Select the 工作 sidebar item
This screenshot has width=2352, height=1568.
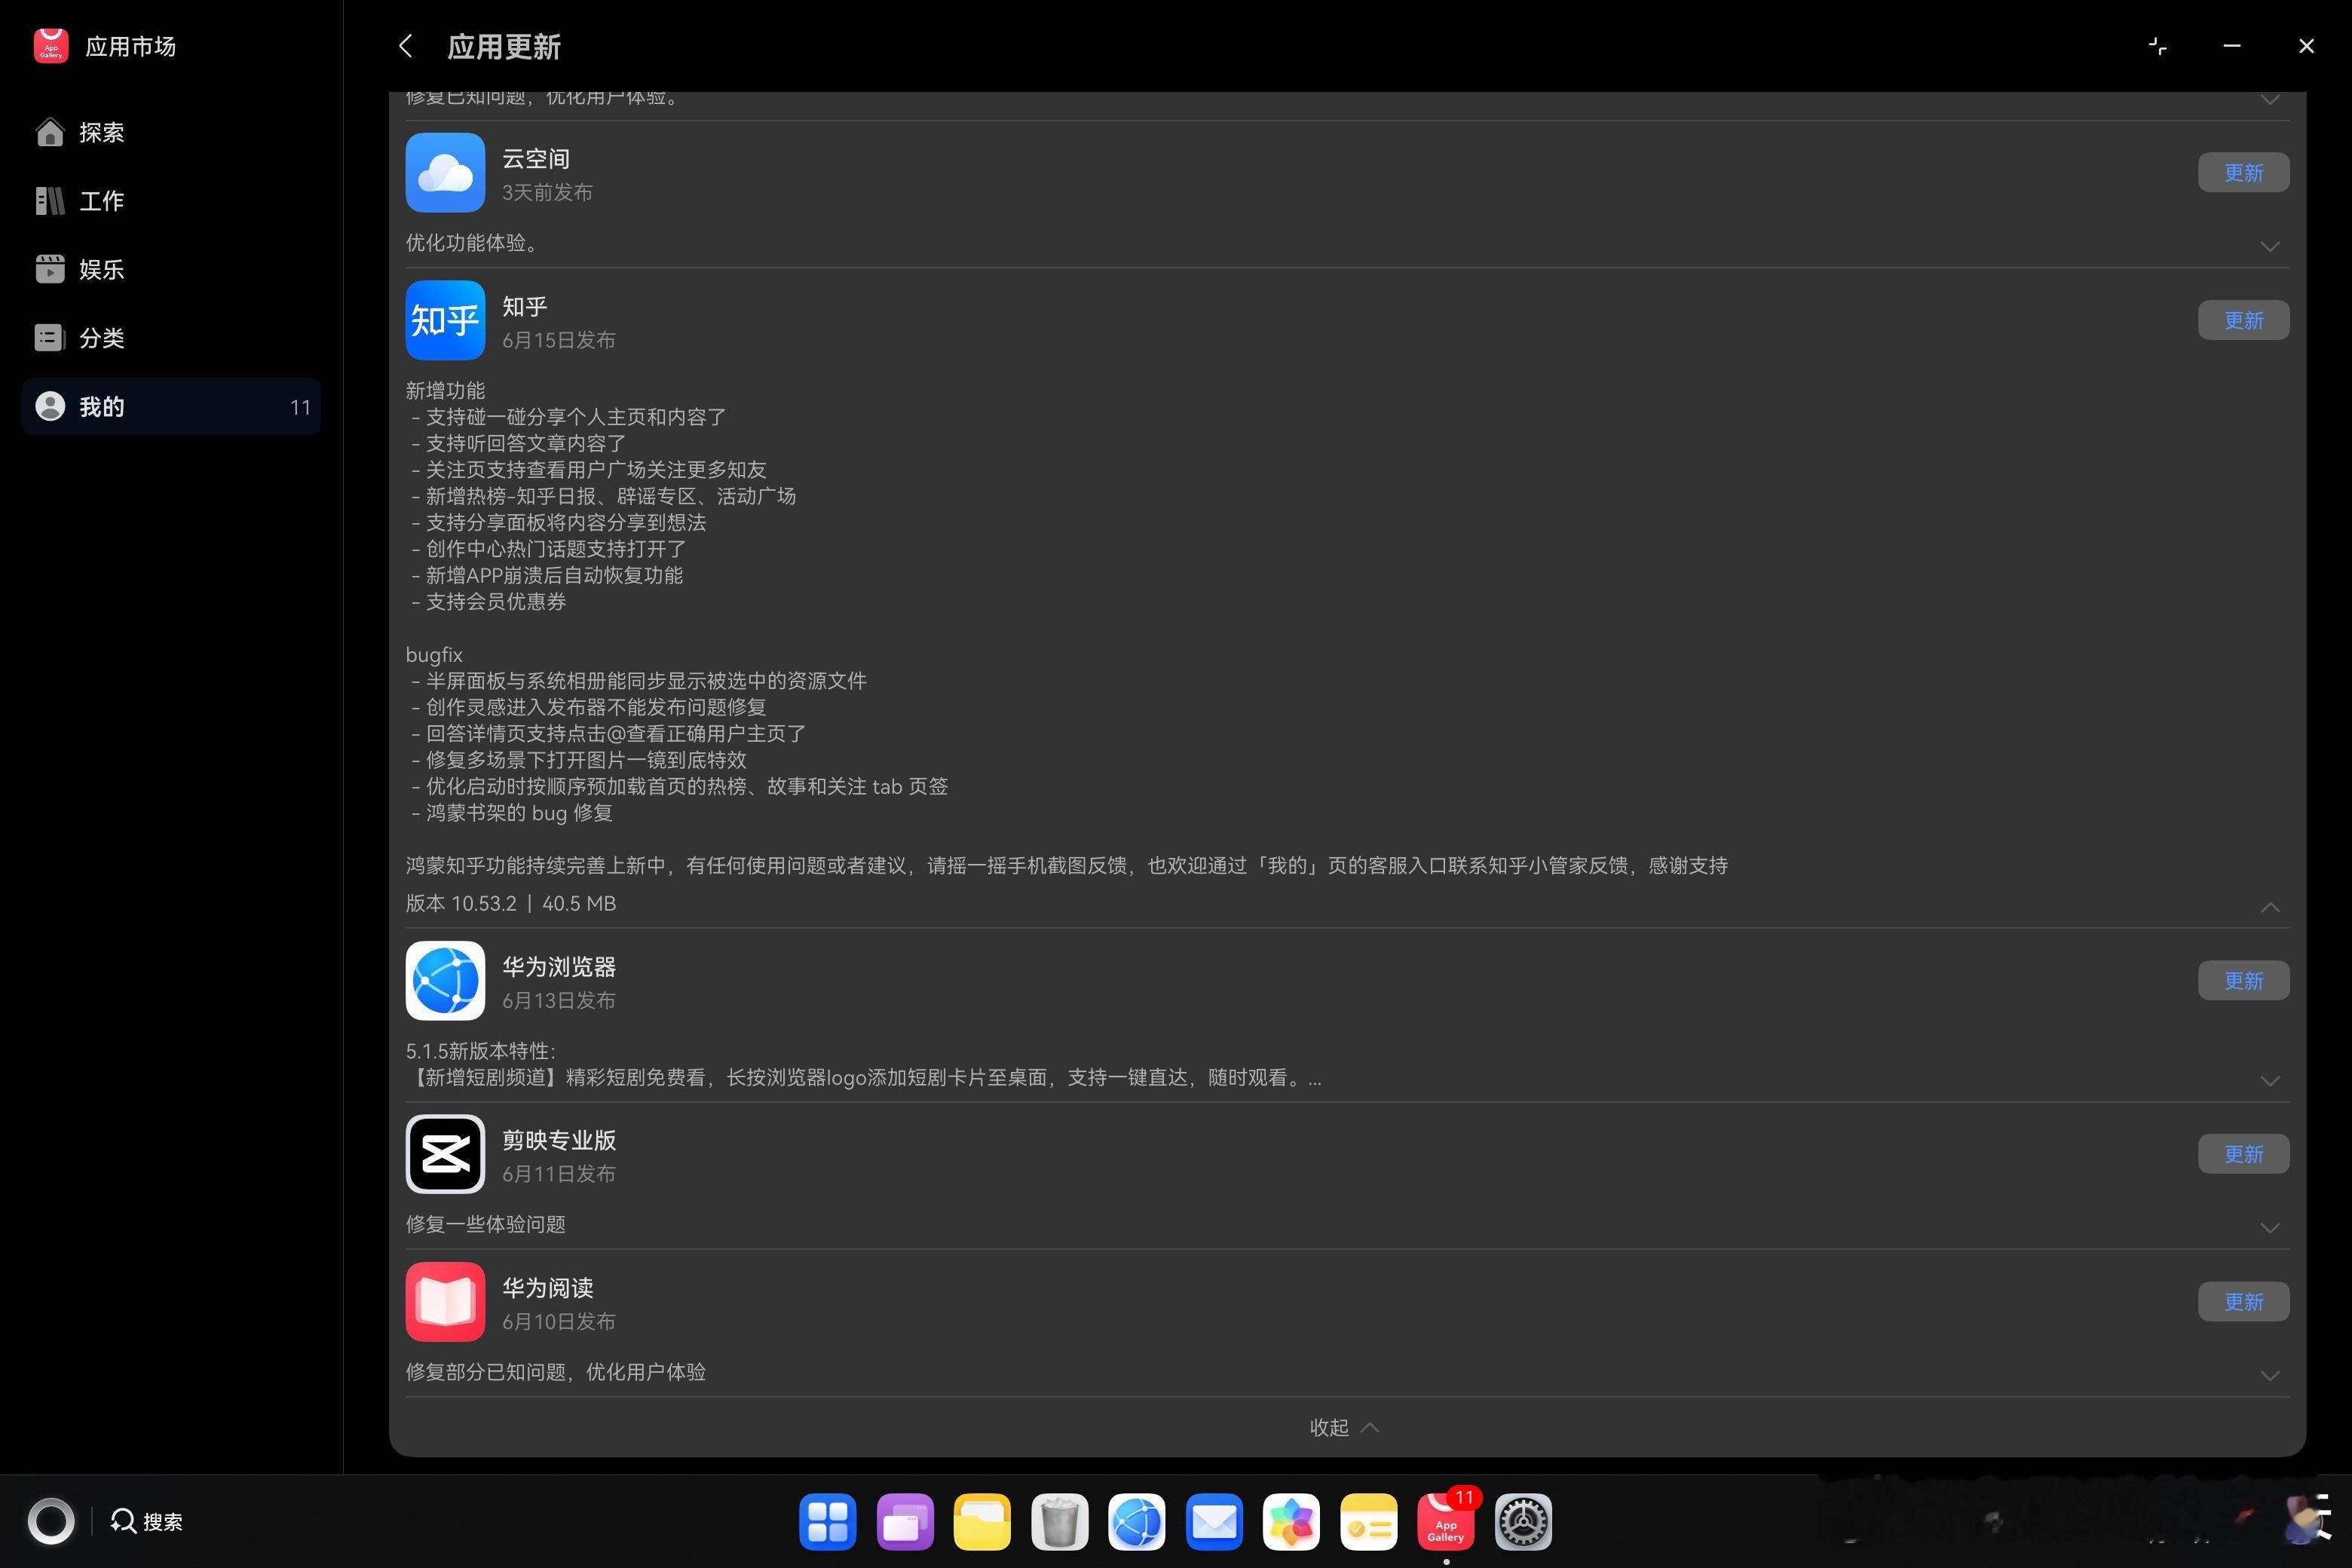[x=171, y=200]
